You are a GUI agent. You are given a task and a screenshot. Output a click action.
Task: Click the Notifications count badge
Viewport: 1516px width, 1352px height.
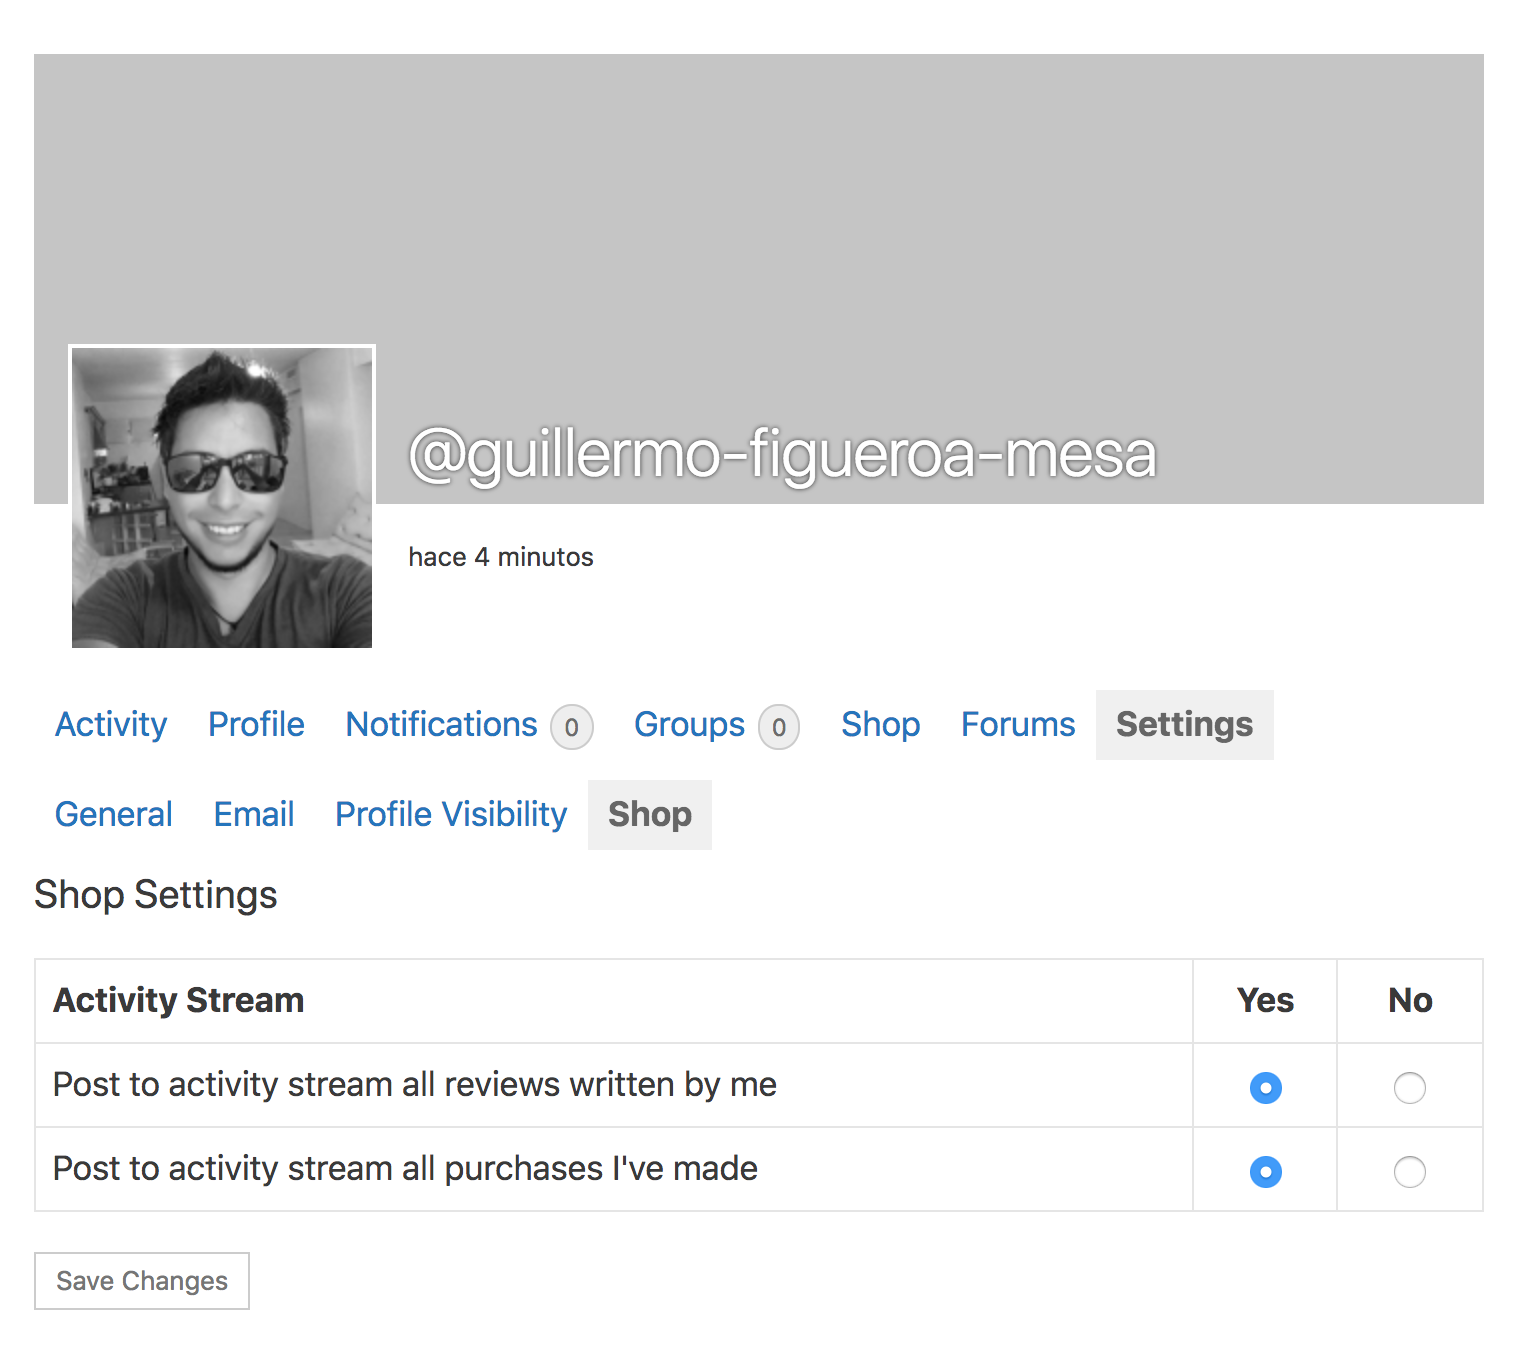click(572, 727)
